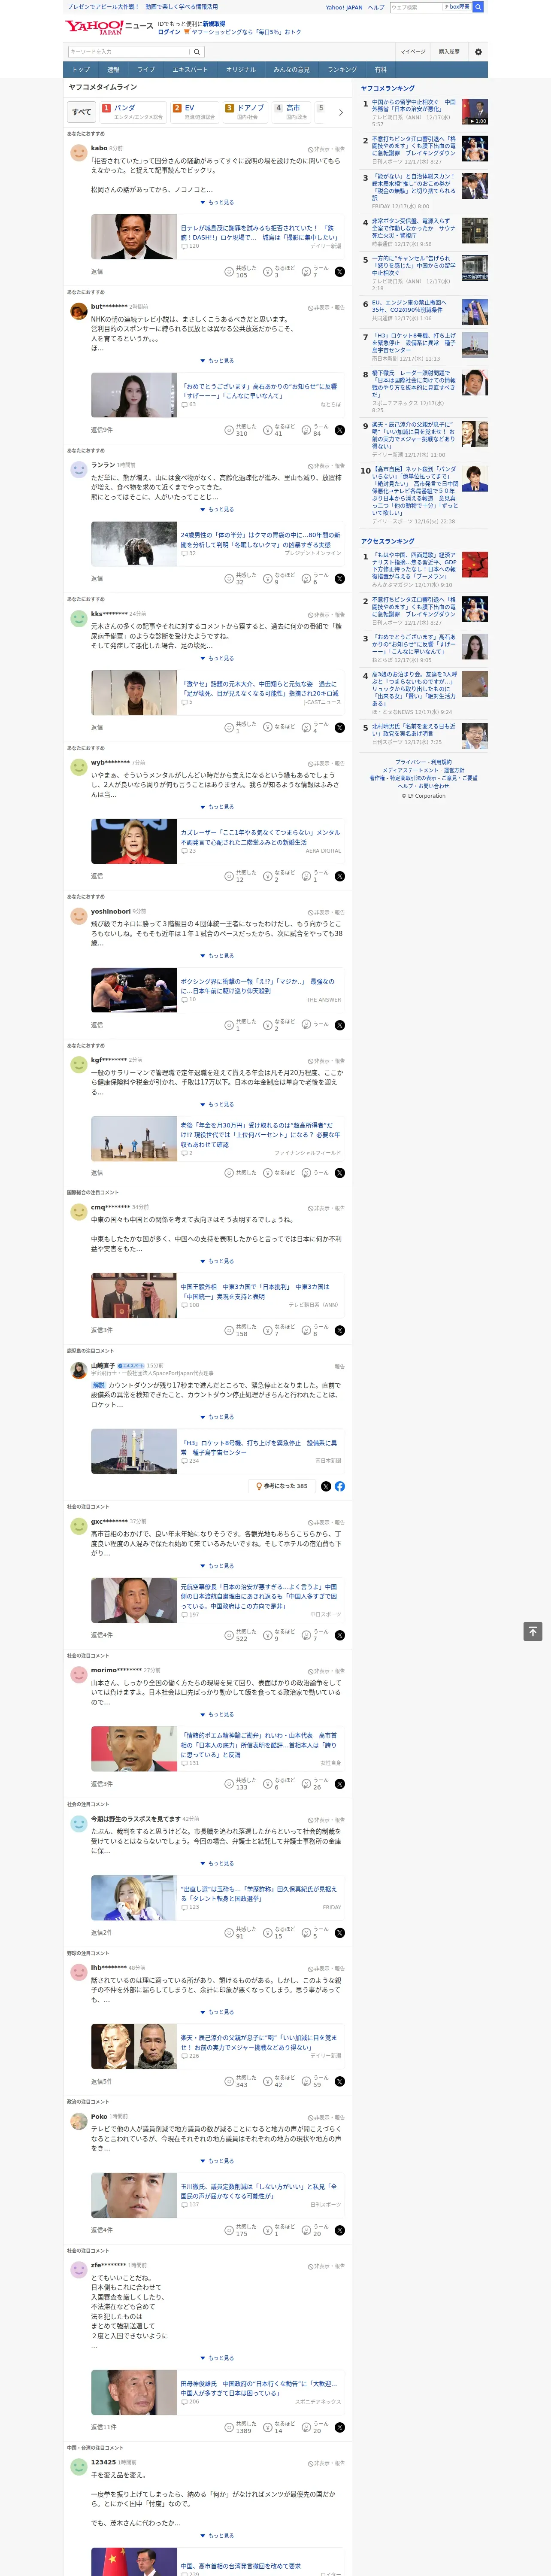Click the ウェブ検索 input field
The image size is (551, 2576).
coord(416,7)
